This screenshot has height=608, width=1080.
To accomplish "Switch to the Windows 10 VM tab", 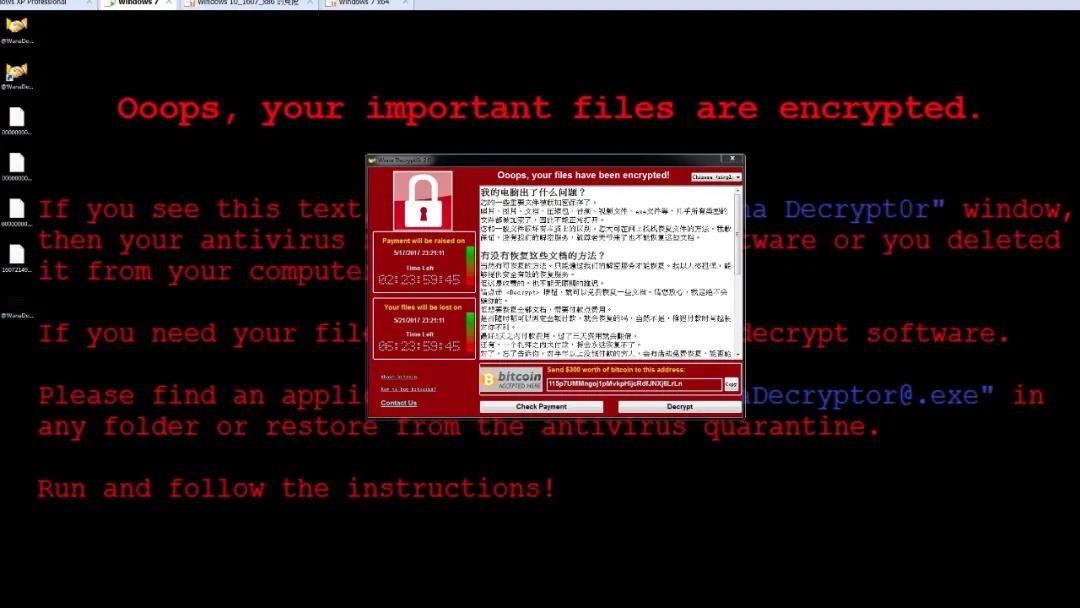I will click(x=248, y=3).
